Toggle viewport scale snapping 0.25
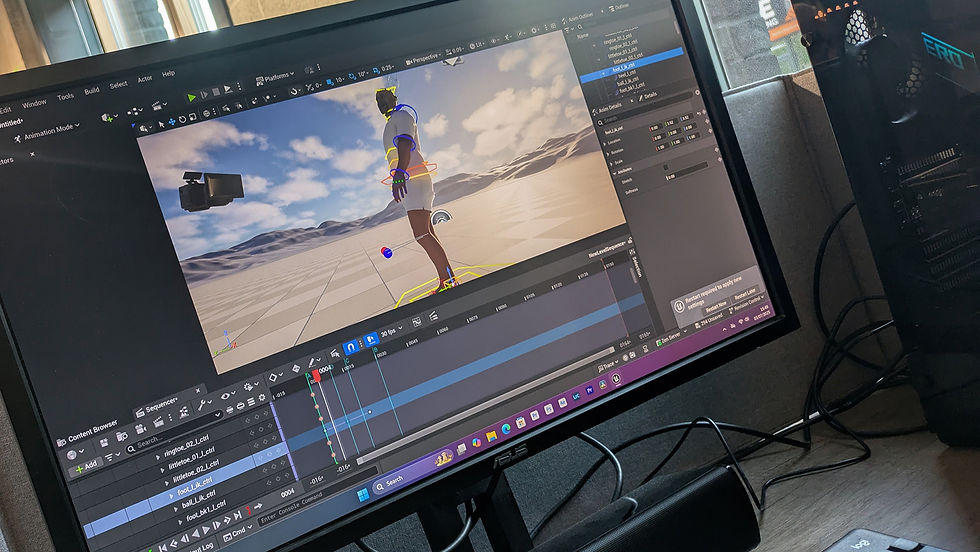The image size is (980, 552). click(x=376, y=70)
